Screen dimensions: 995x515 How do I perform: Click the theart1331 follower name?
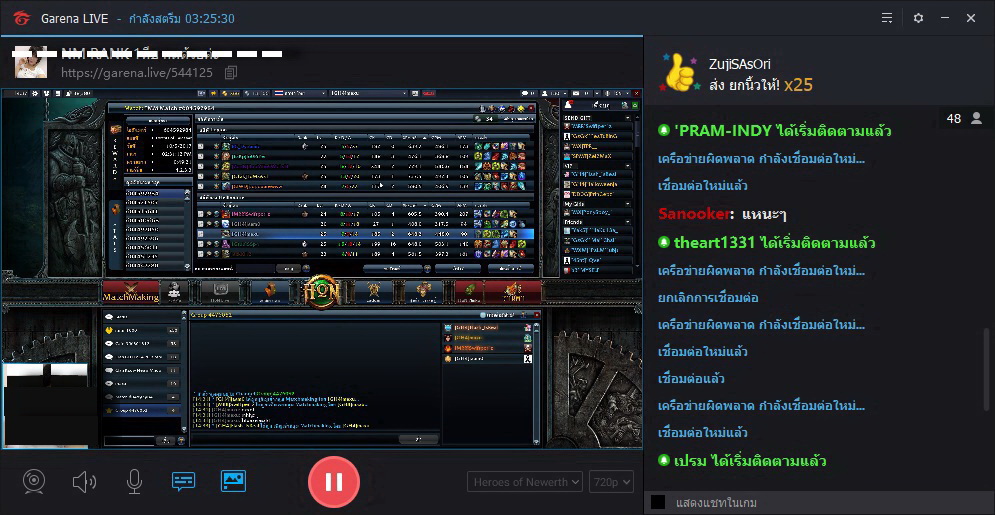tap(714, 242)
